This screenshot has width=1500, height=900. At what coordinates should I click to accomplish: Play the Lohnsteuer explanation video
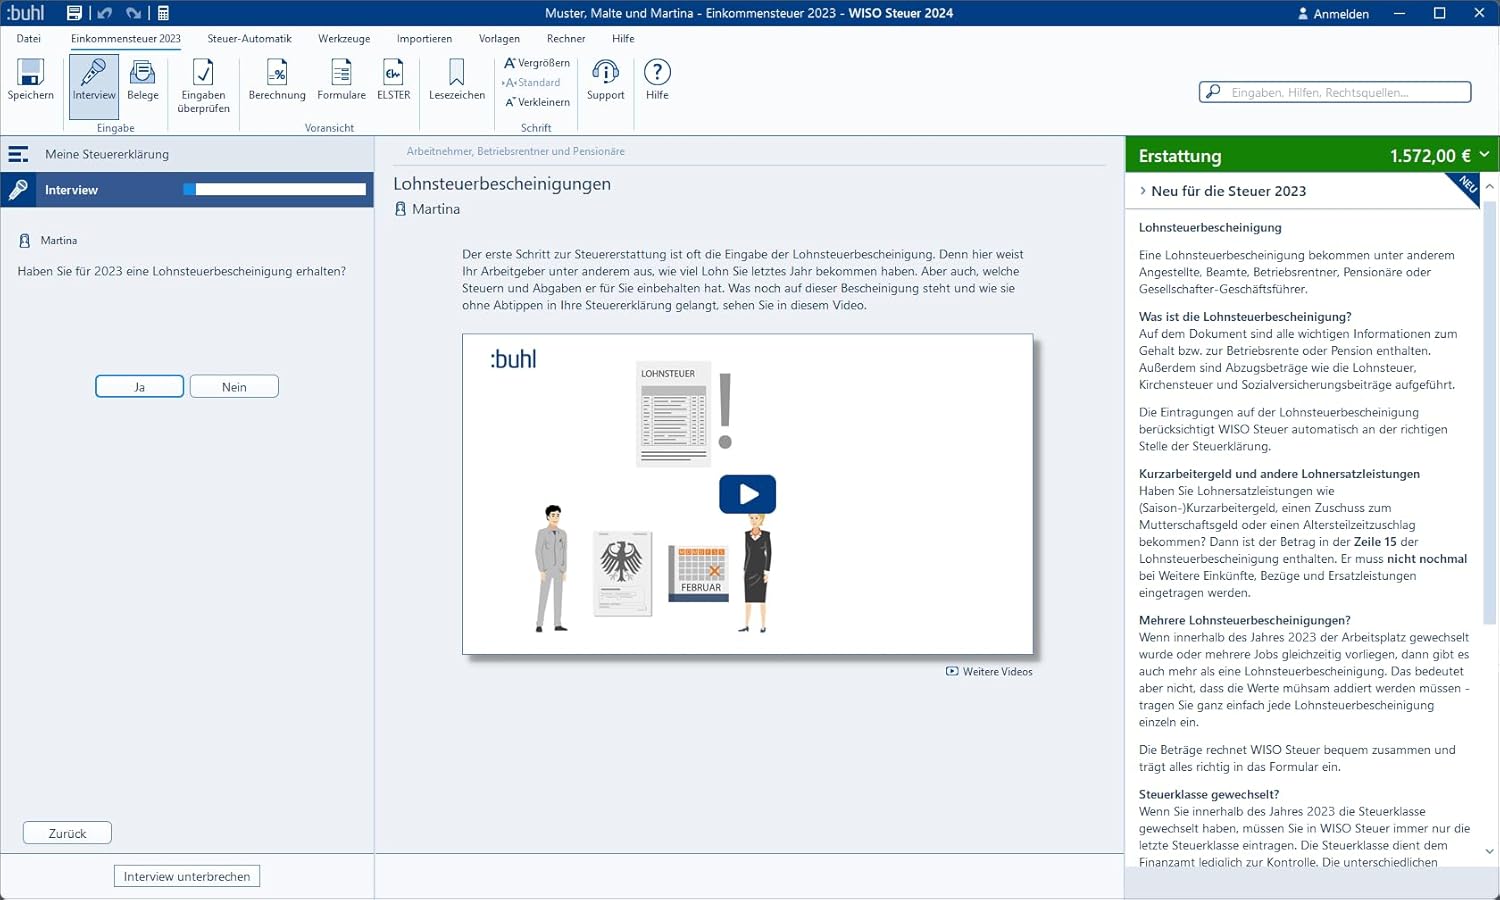tap(747, 494)
